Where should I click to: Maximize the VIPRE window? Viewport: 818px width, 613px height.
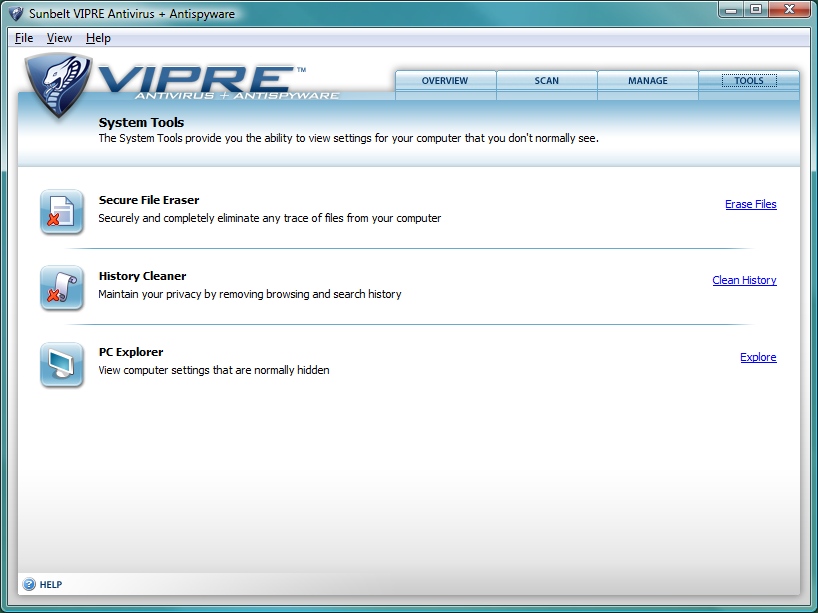(x=756, y=10)
